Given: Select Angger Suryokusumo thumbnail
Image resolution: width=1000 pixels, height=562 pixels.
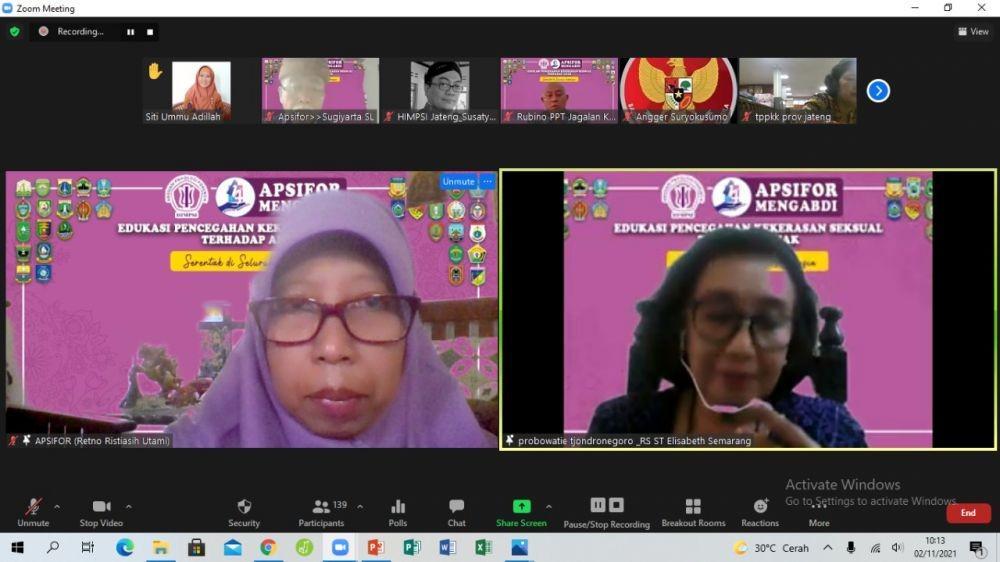Looking at the screenshot, I should tap(679, 90).
